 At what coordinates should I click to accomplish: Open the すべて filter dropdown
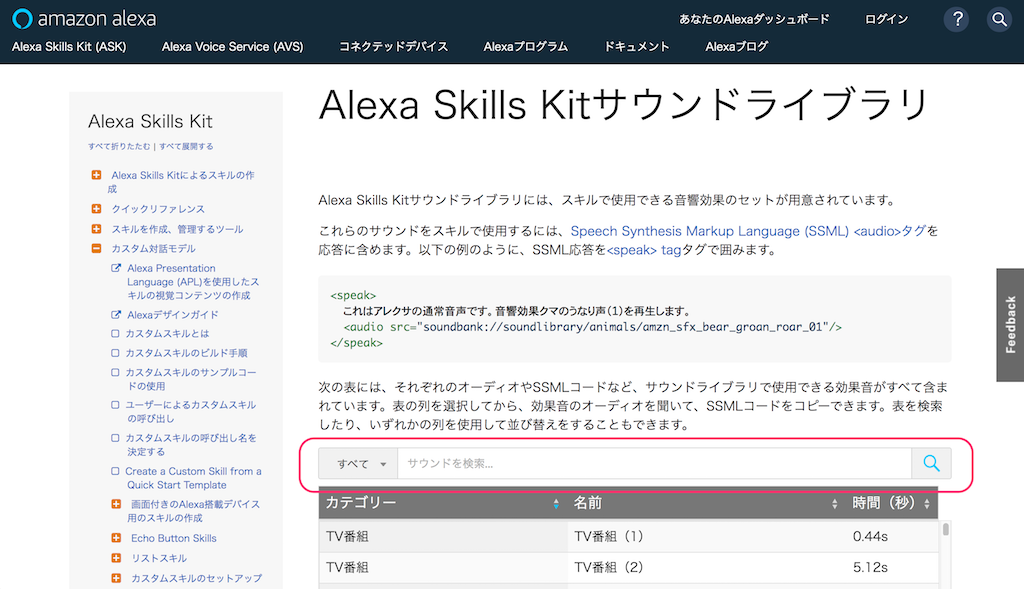point(358,464)
